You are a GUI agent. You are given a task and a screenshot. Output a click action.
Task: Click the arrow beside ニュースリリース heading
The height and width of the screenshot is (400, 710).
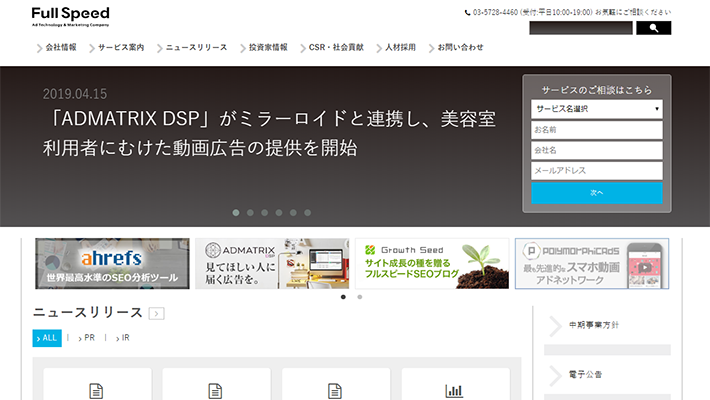point(157,313)
